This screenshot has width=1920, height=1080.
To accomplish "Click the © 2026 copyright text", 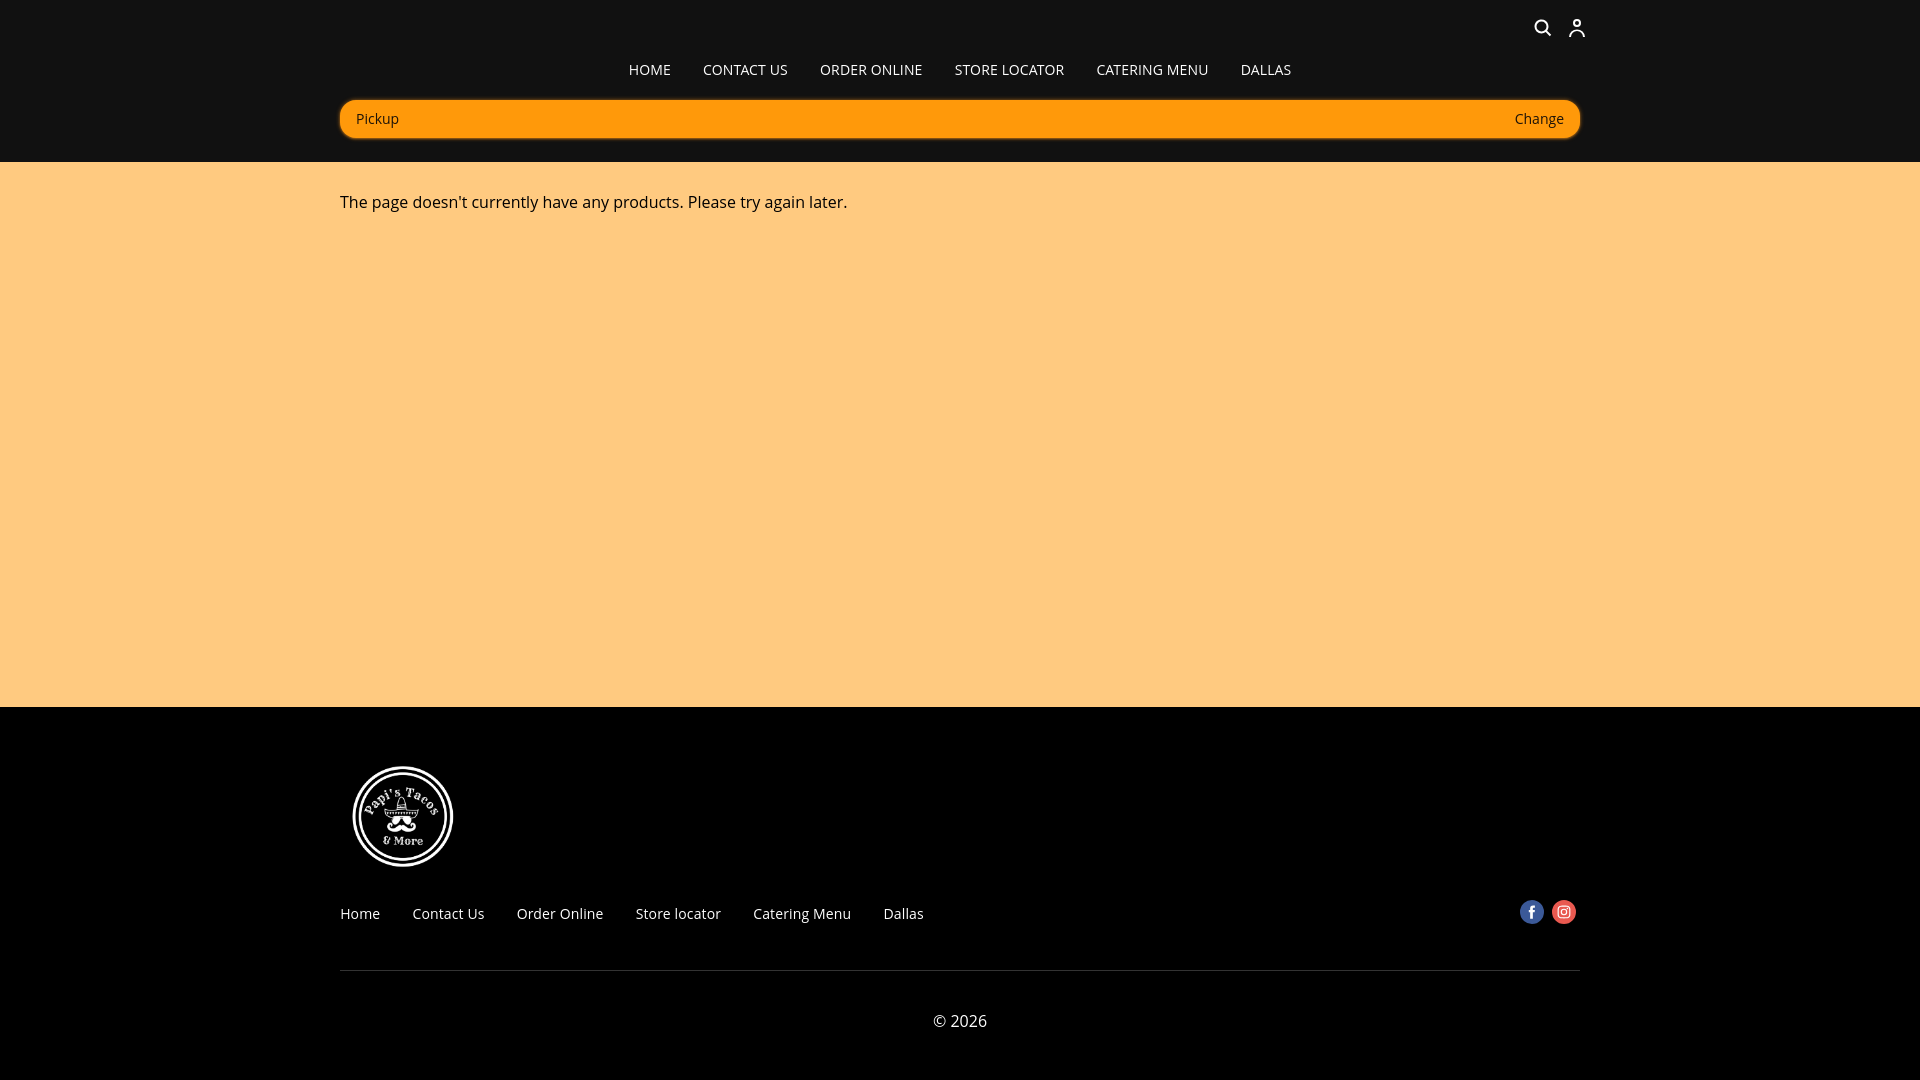I will tap(960, 1021).
